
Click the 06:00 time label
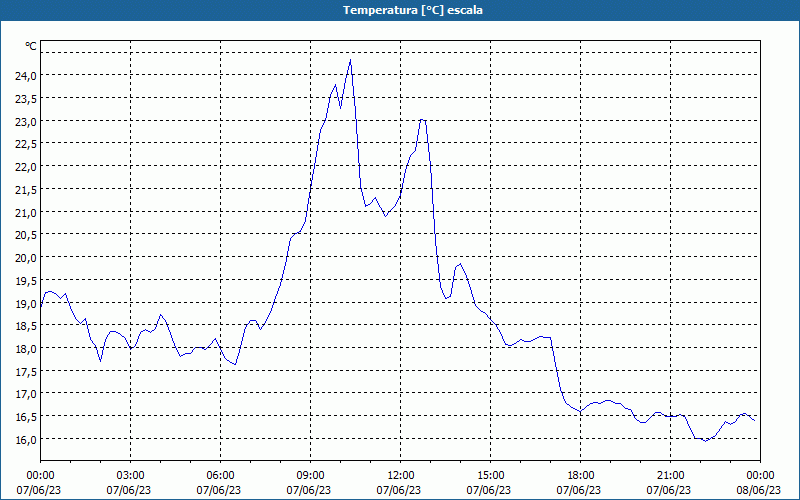[220, 476]
